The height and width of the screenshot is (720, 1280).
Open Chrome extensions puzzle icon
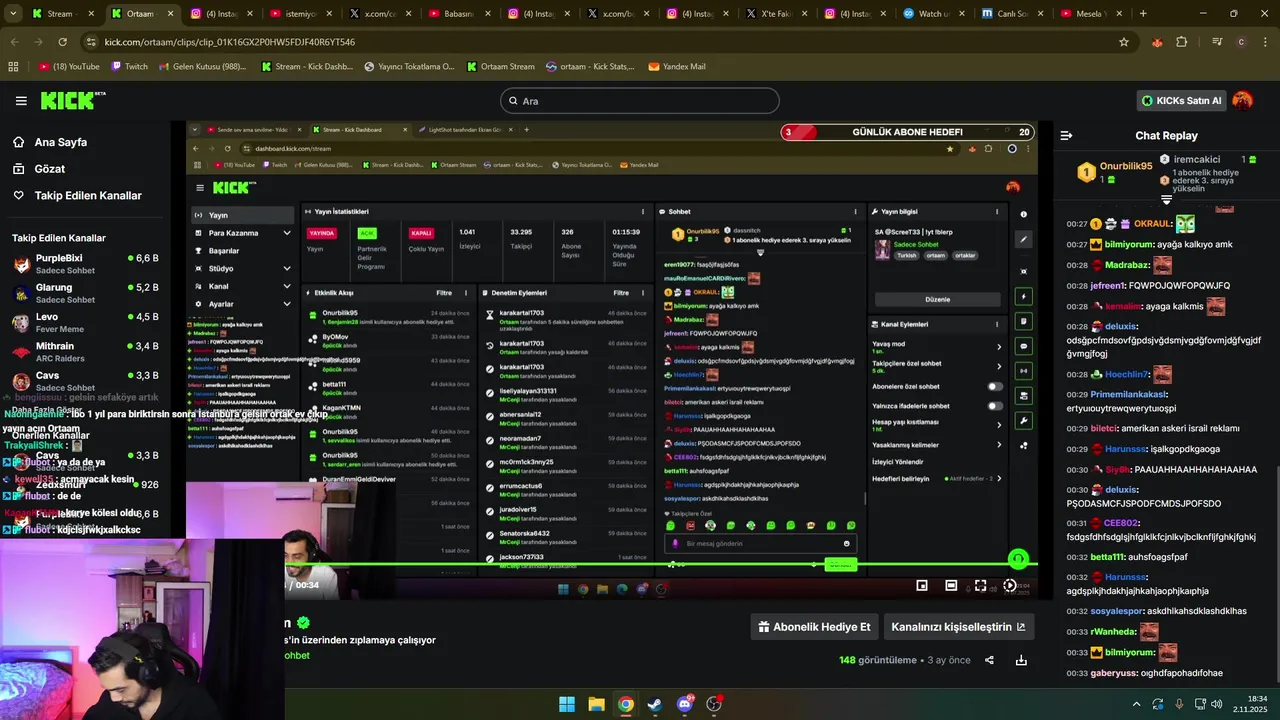[x=1182, y=42]
